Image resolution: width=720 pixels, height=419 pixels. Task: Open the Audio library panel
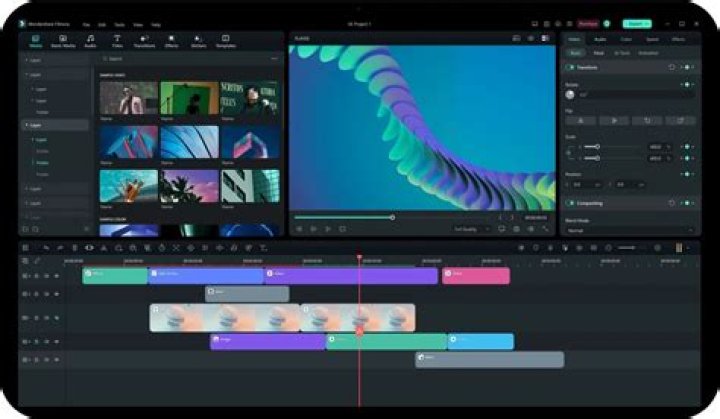pyautogui.click(x=89, y=40)
